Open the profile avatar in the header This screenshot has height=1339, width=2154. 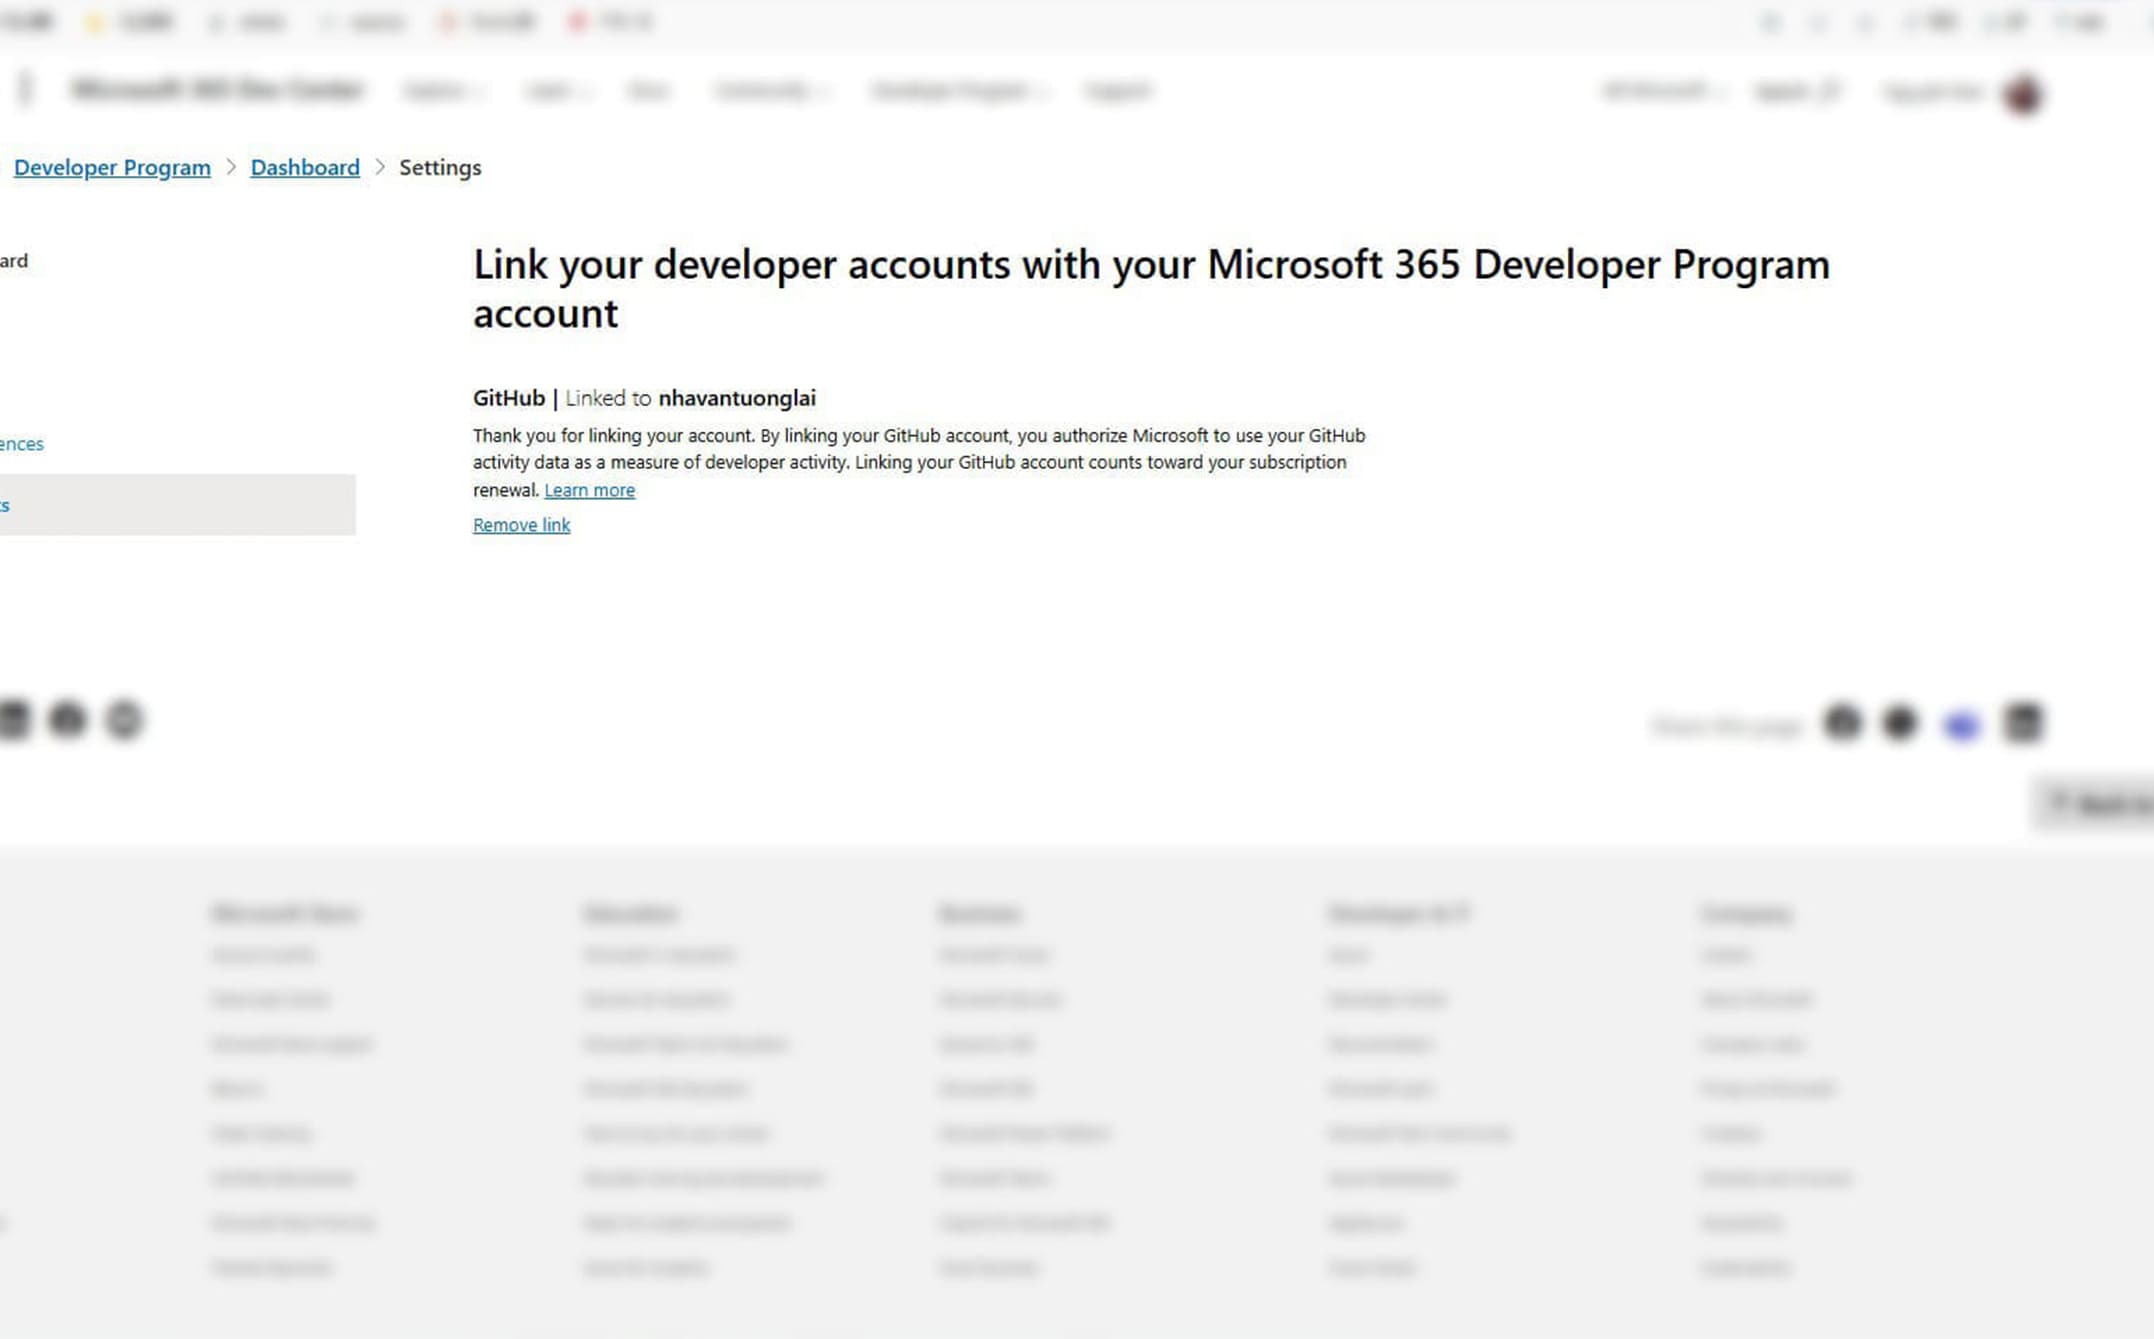tap(2023, 93)
